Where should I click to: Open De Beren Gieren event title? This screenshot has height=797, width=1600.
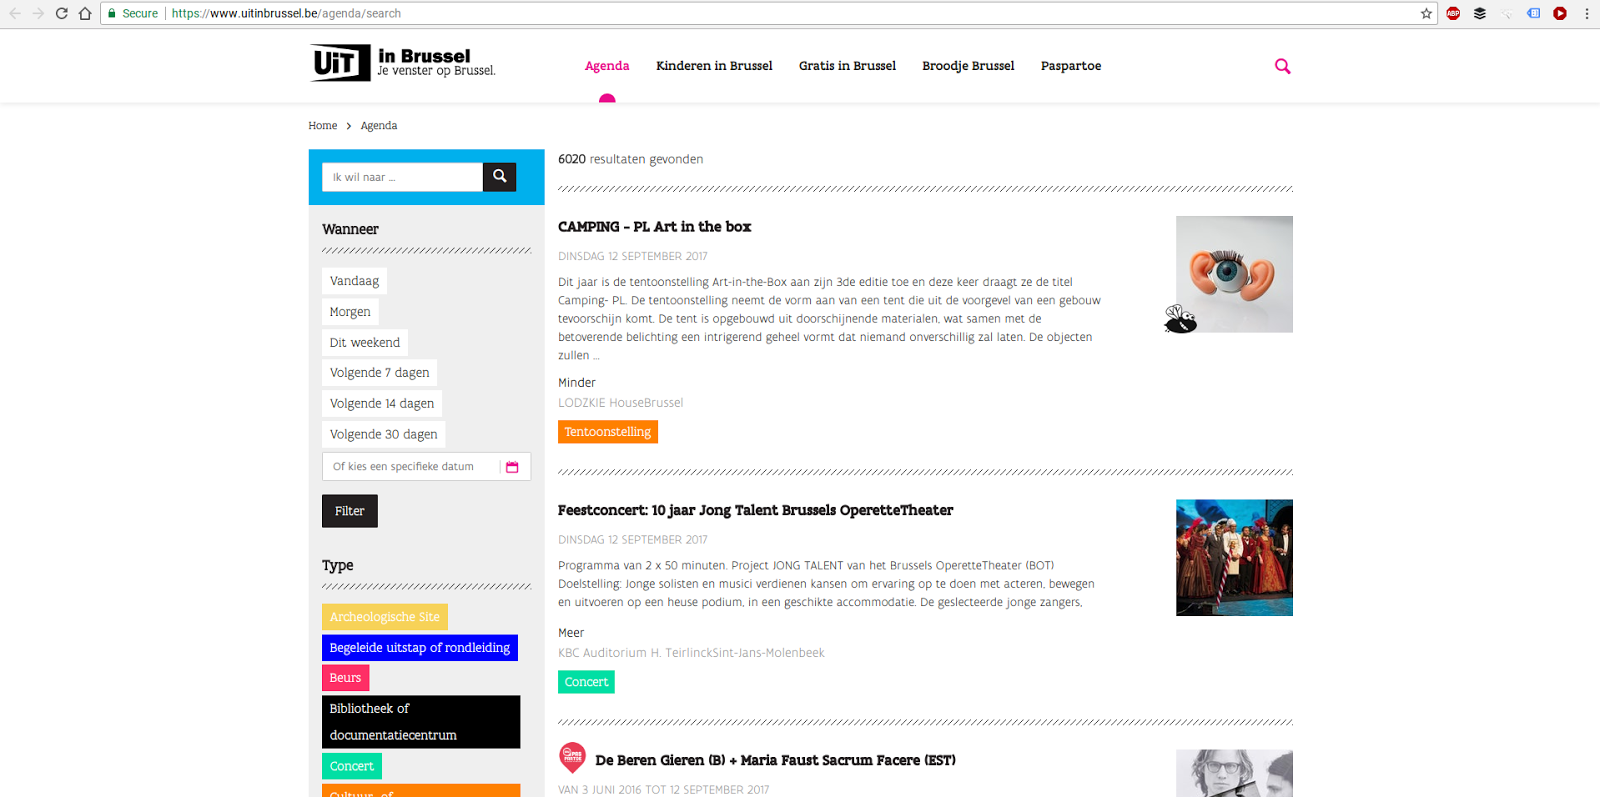[776, 760]
